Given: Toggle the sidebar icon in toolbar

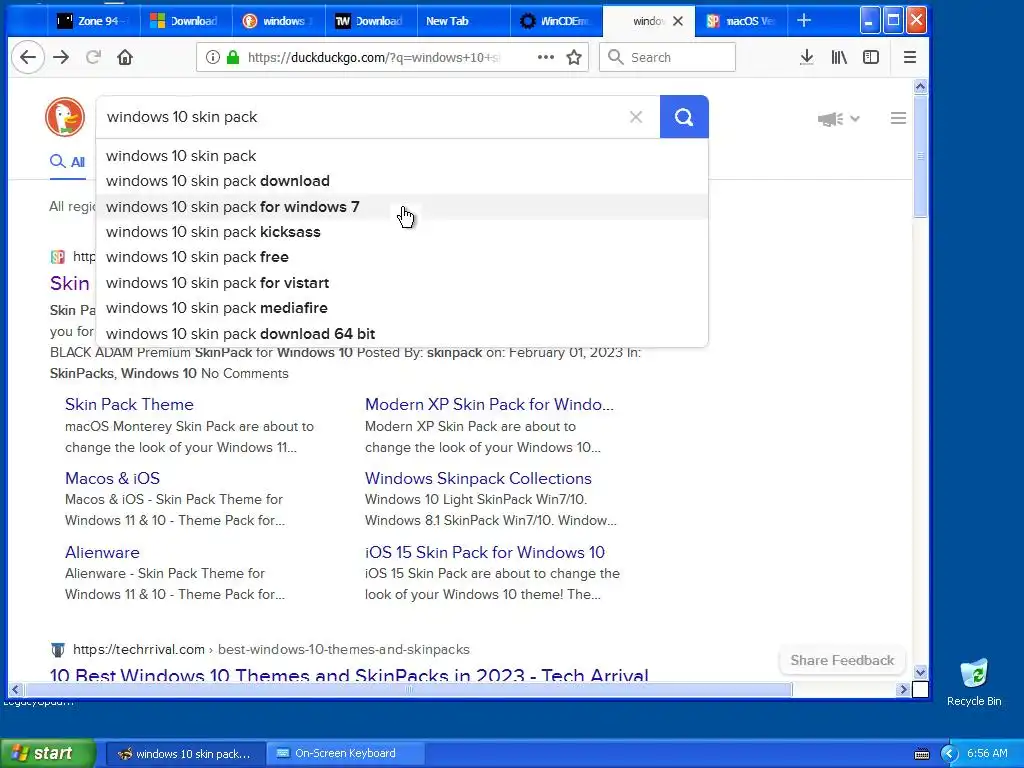Looking at the screenshot, I should tap(871, 57).
